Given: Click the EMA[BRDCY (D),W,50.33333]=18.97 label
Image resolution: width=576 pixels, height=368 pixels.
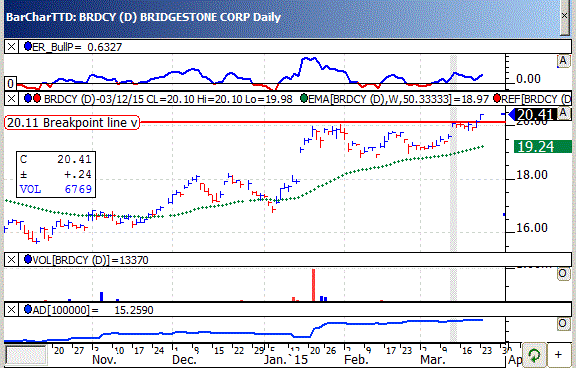Looking at the screenshot, I should 399,99.
